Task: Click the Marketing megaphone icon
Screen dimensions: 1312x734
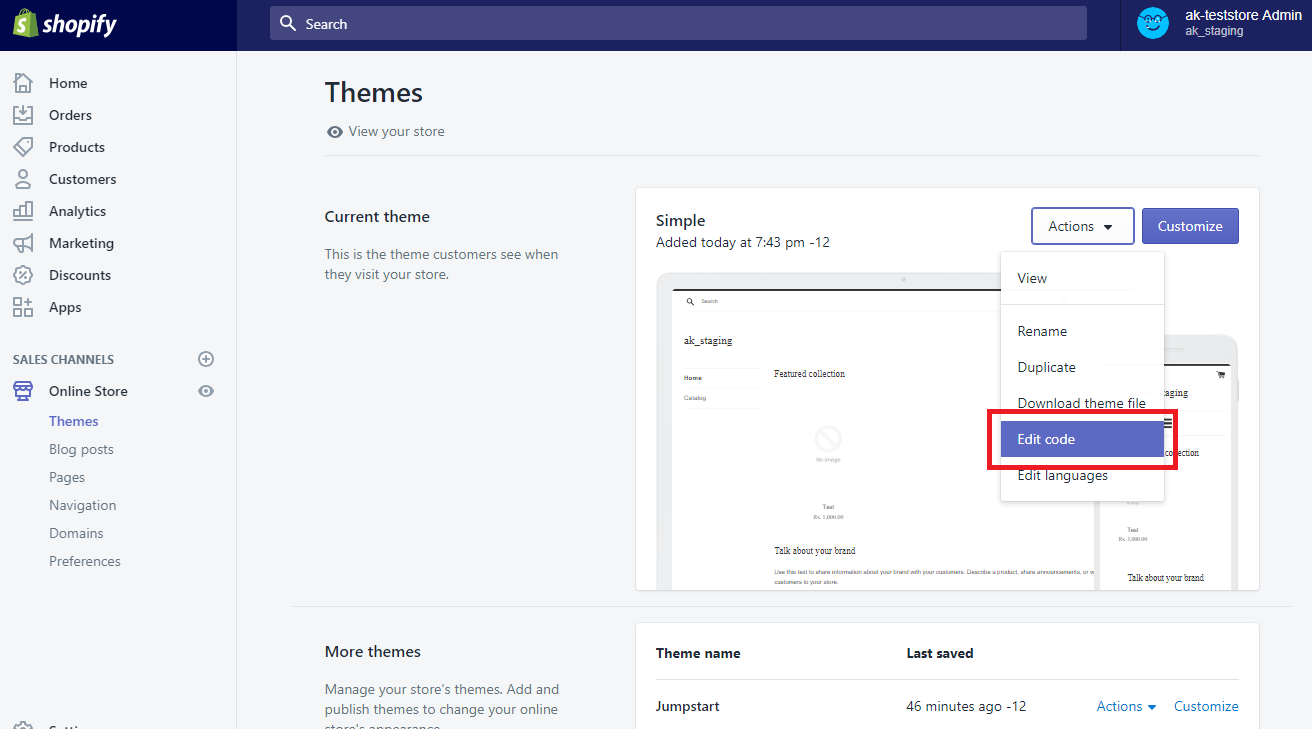Action: 23,243
